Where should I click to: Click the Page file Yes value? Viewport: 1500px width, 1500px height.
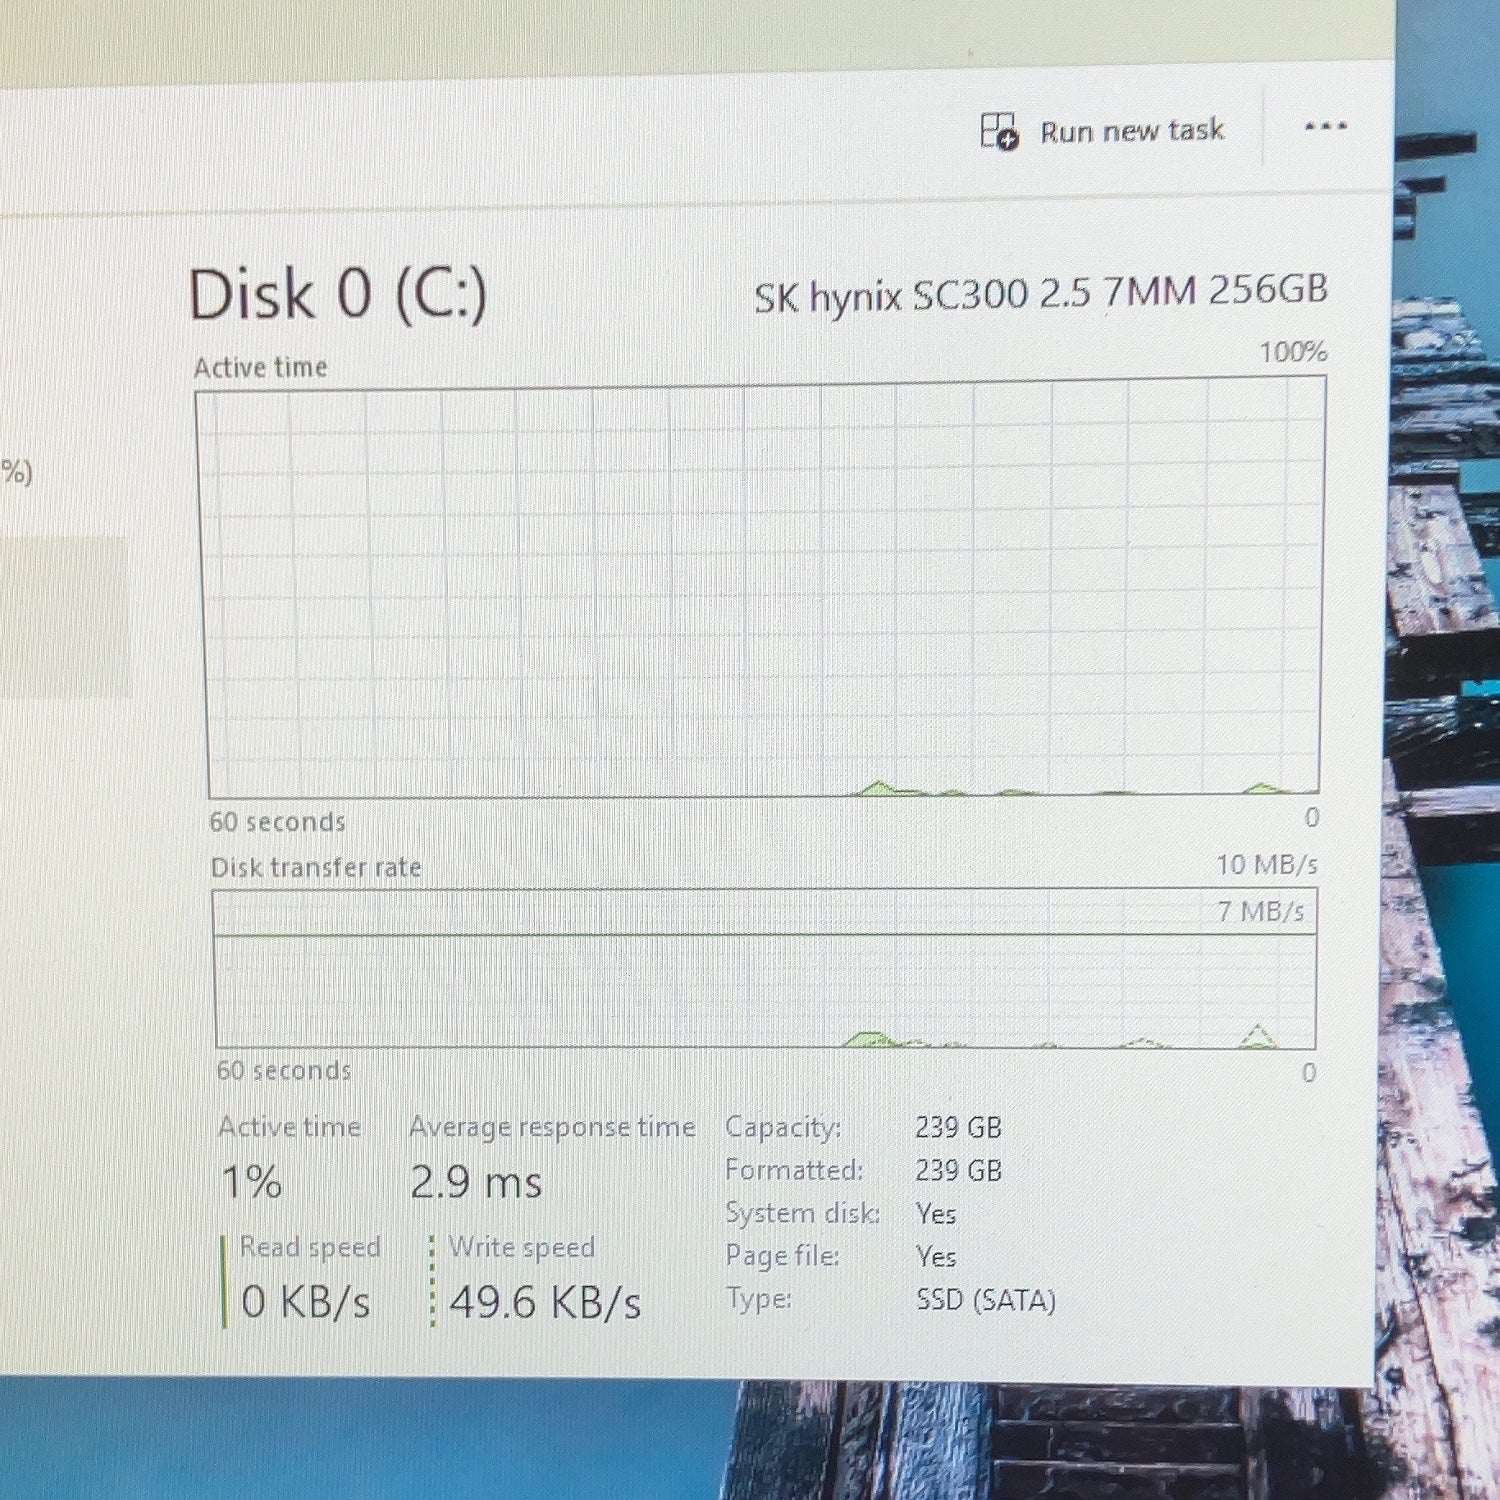[x=936, y=1257]
